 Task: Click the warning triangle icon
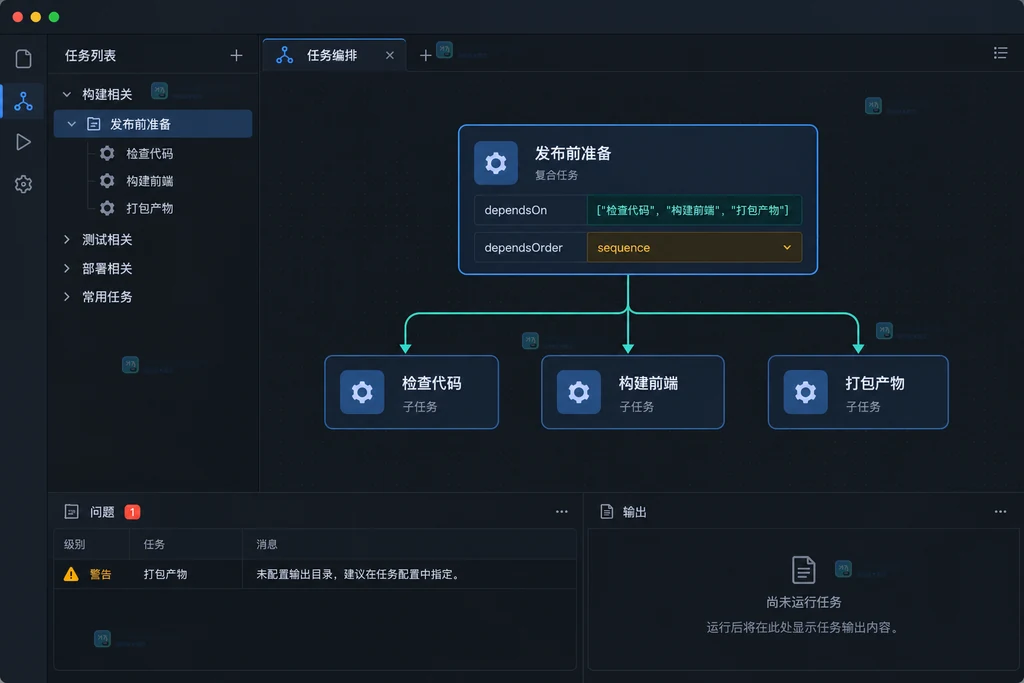pos(71,575)
